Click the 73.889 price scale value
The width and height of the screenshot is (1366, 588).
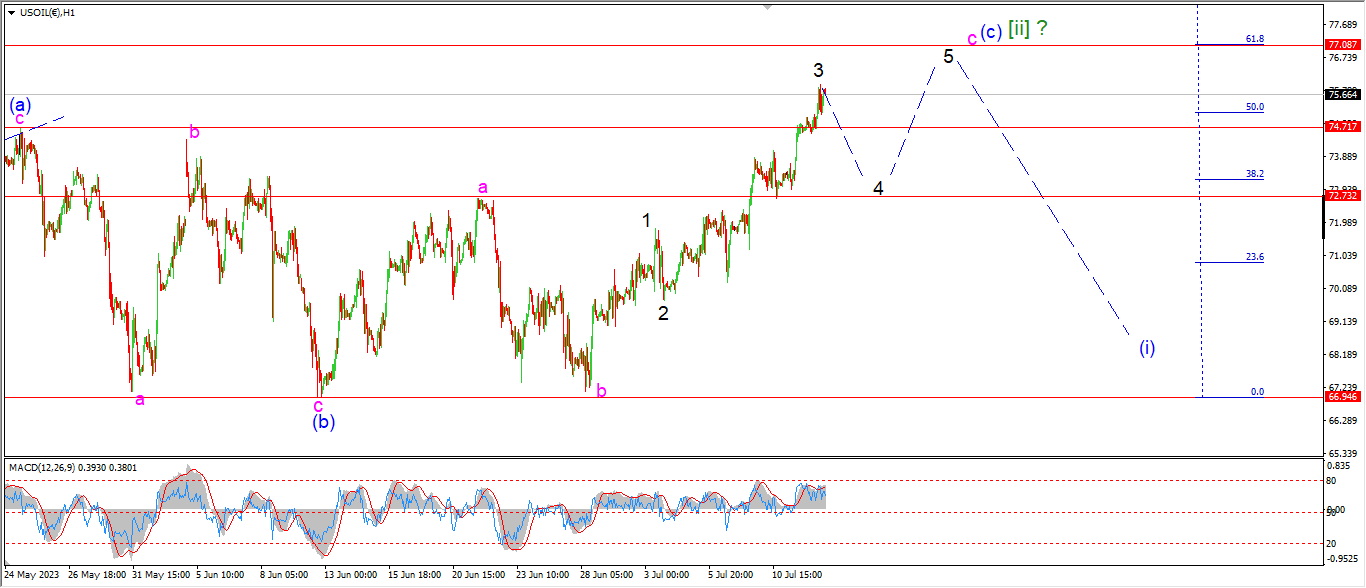(1341, 156)
